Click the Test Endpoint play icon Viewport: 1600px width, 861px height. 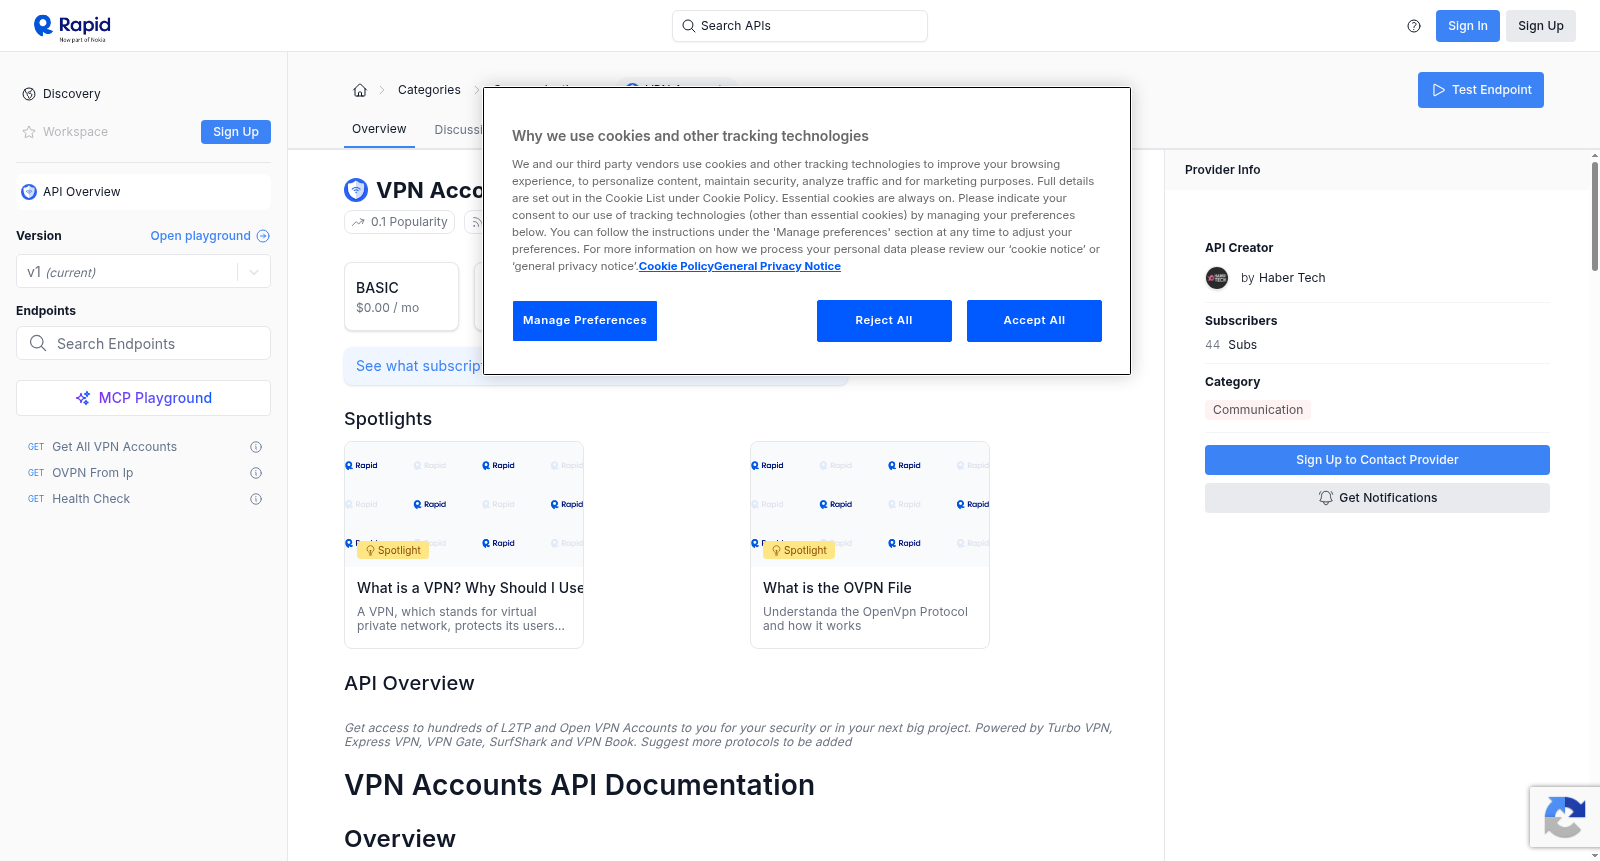point(1439,90)
